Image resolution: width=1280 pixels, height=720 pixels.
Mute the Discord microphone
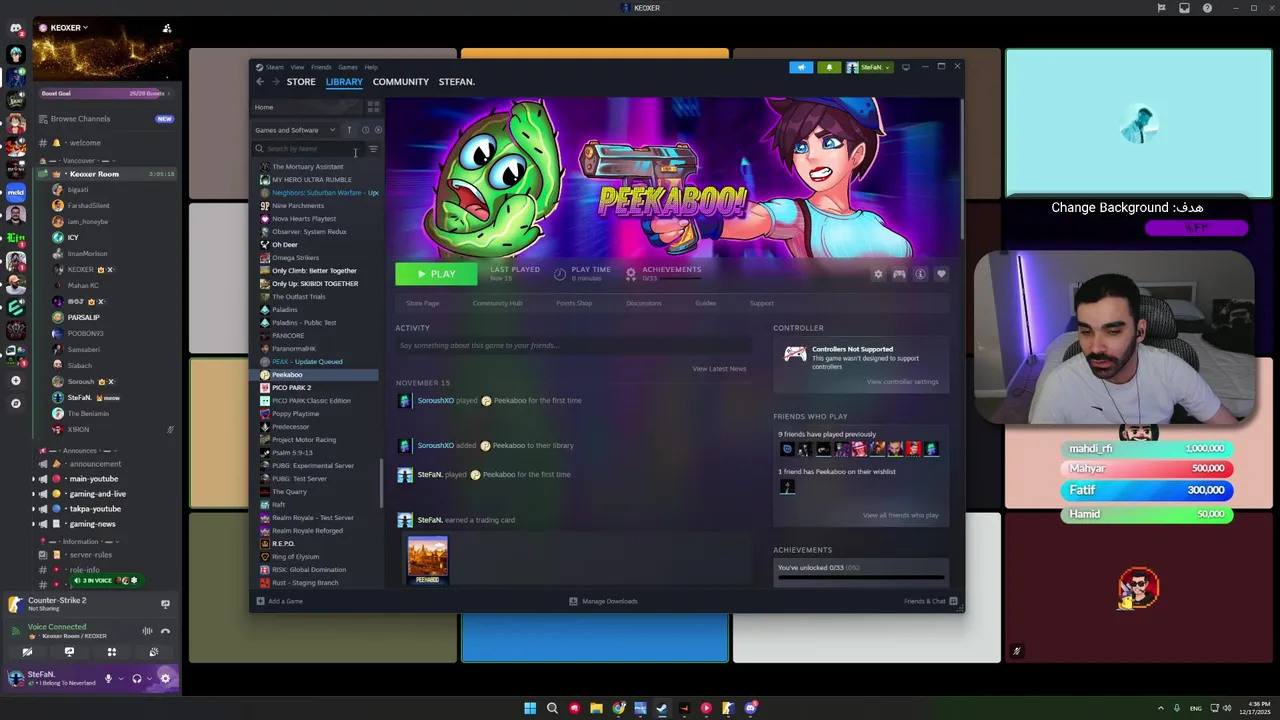pos(108,678)
